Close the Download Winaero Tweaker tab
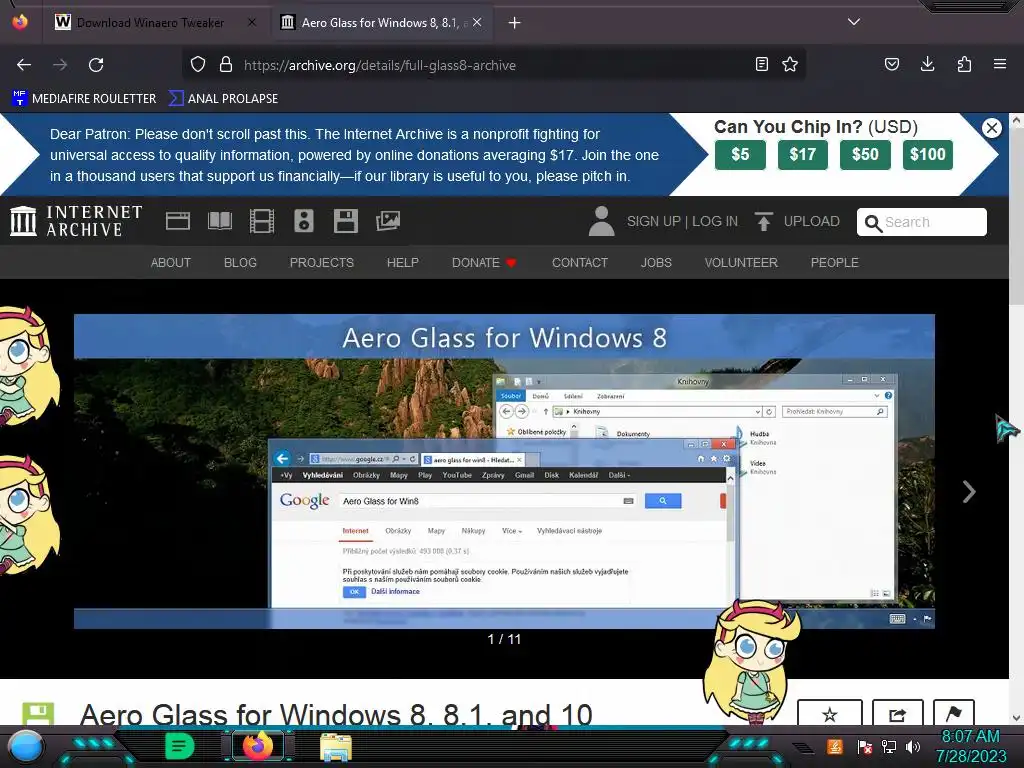The width and height of the screenshot is (1024, 768). point(252,22)
